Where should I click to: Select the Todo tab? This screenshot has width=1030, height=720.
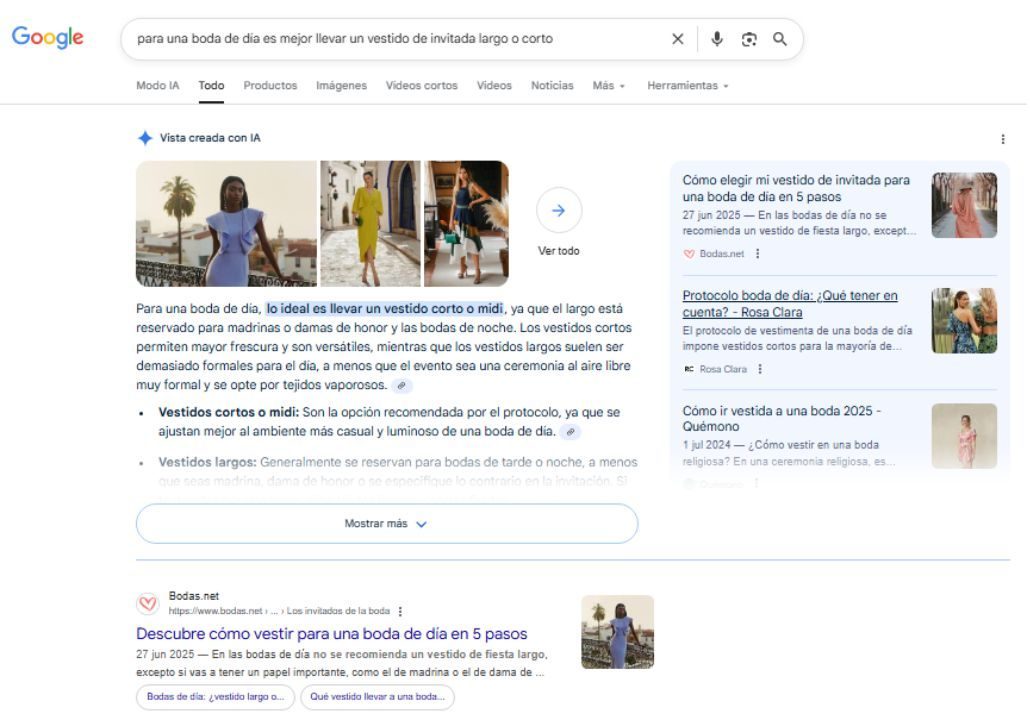click(211, 85)
